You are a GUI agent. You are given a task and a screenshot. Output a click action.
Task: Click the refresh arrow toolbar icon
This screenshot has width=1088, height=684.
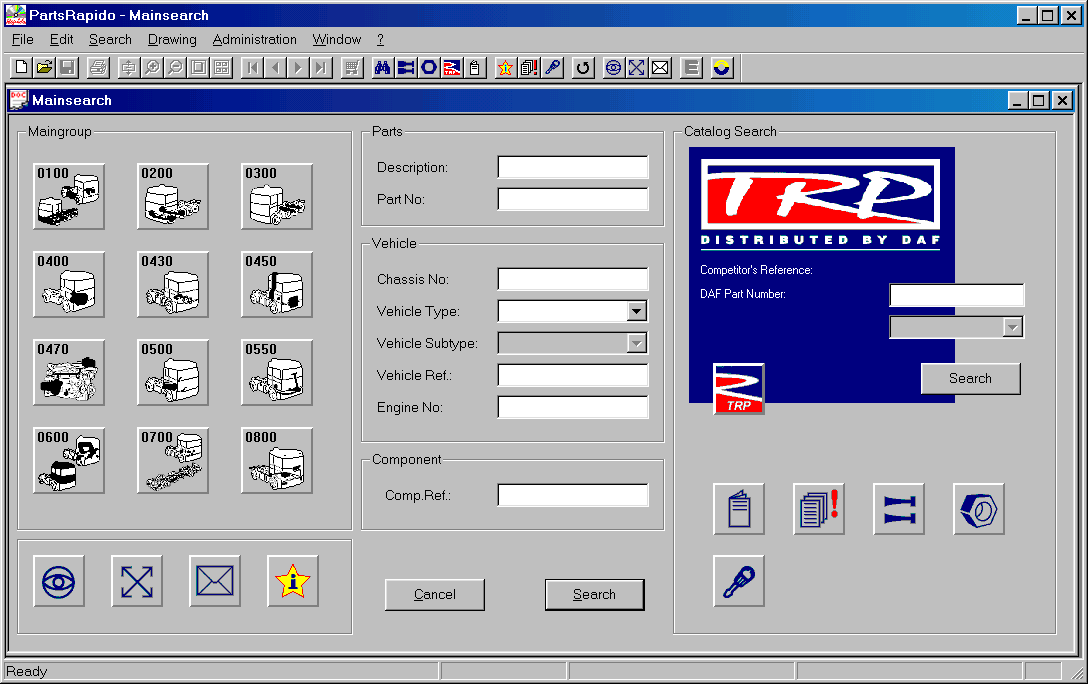click(x=583, y=67)
